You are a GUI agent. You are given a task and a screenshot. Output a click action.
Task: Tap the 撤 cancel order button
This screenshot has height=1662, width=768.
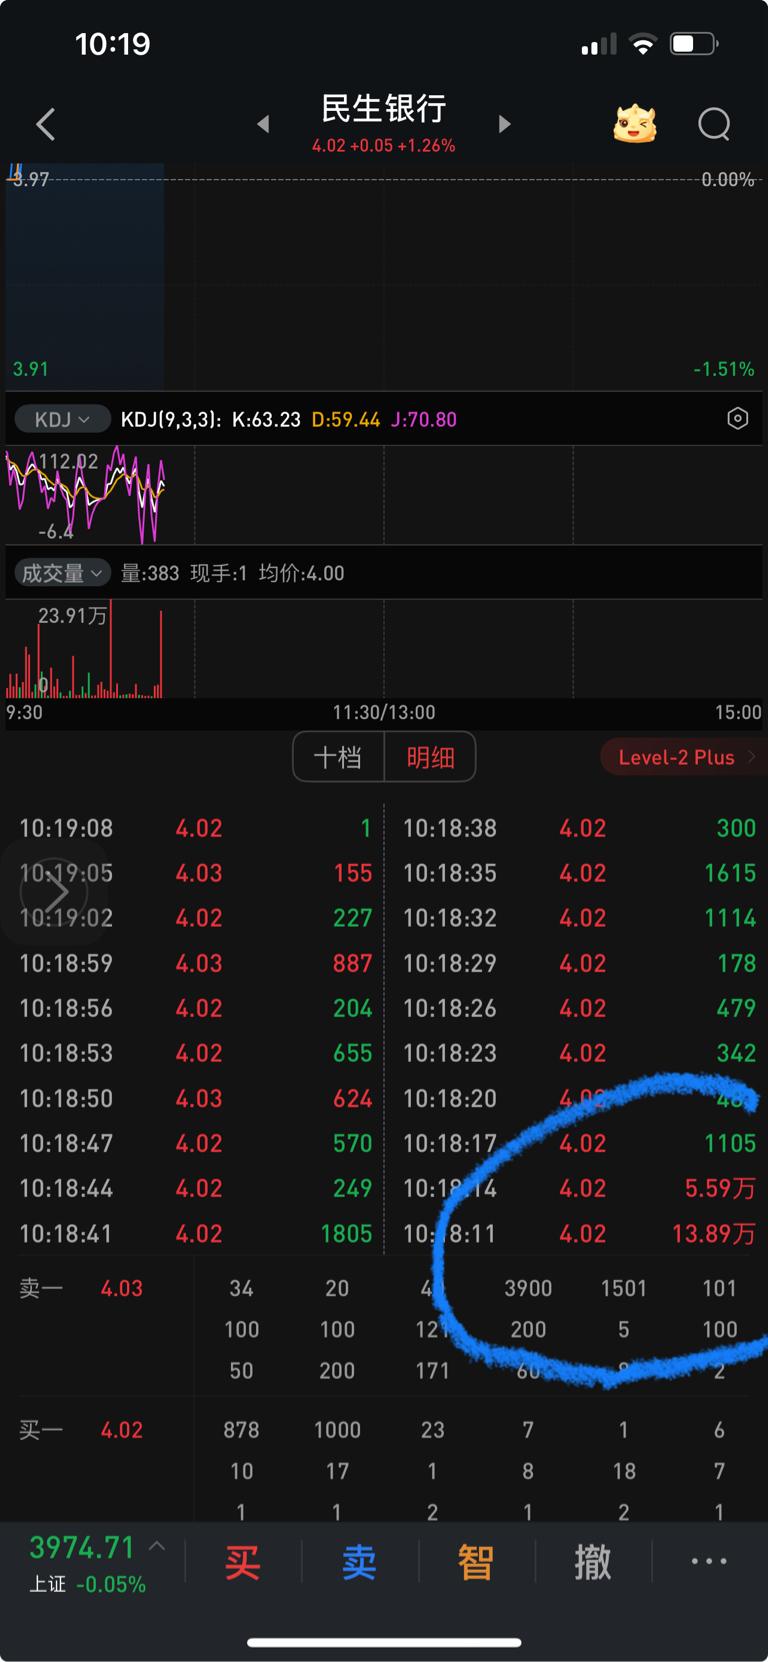click(x=593, y=1561)
